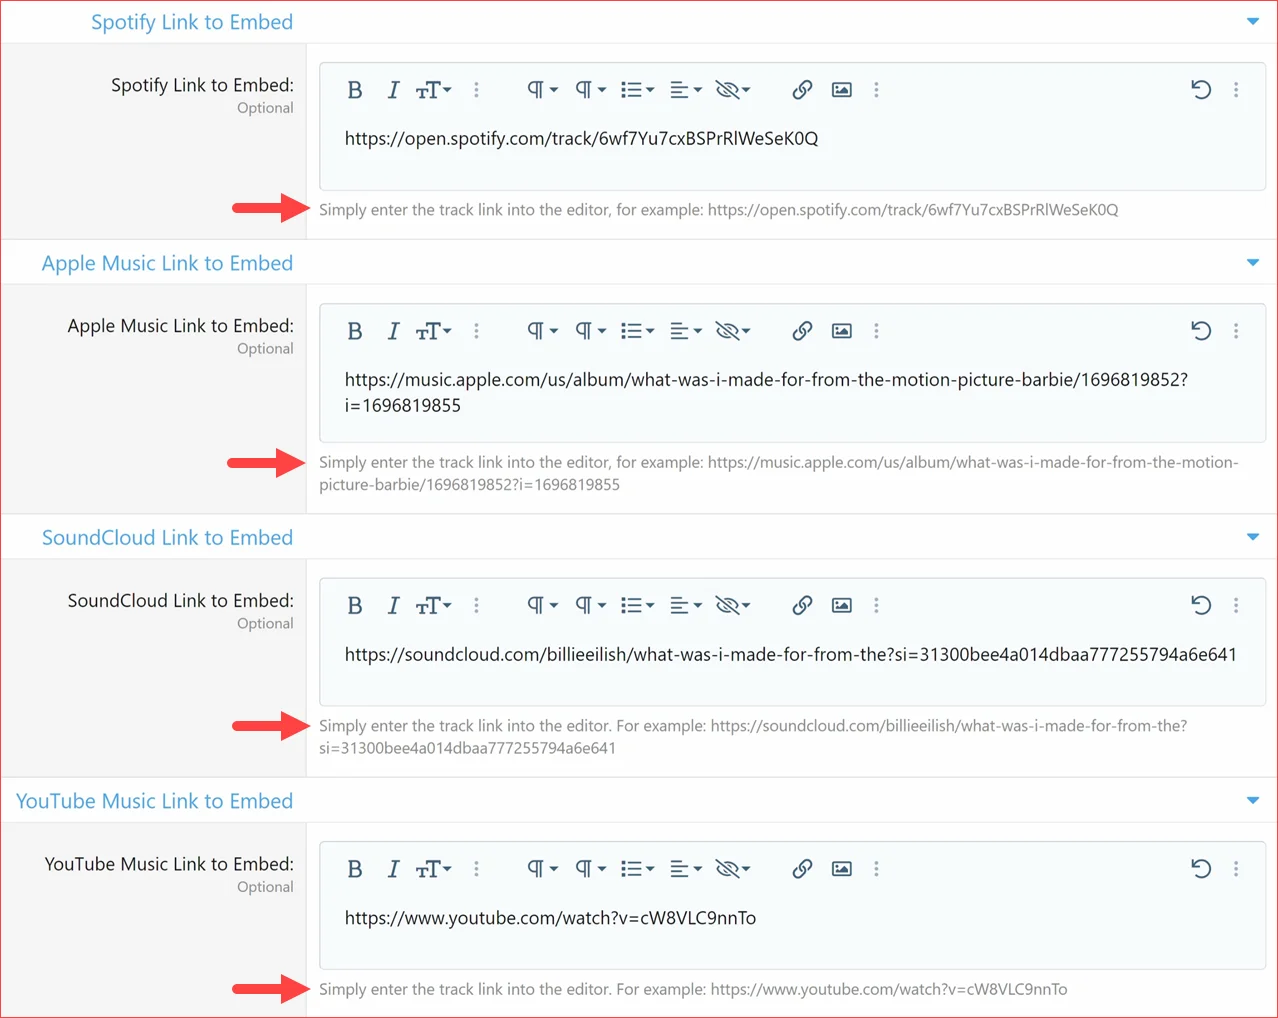Viewport: 1278px width, 1018px height.
Task: Open alignment dropdown in YouTube Music editor
Action: [685, 869]
